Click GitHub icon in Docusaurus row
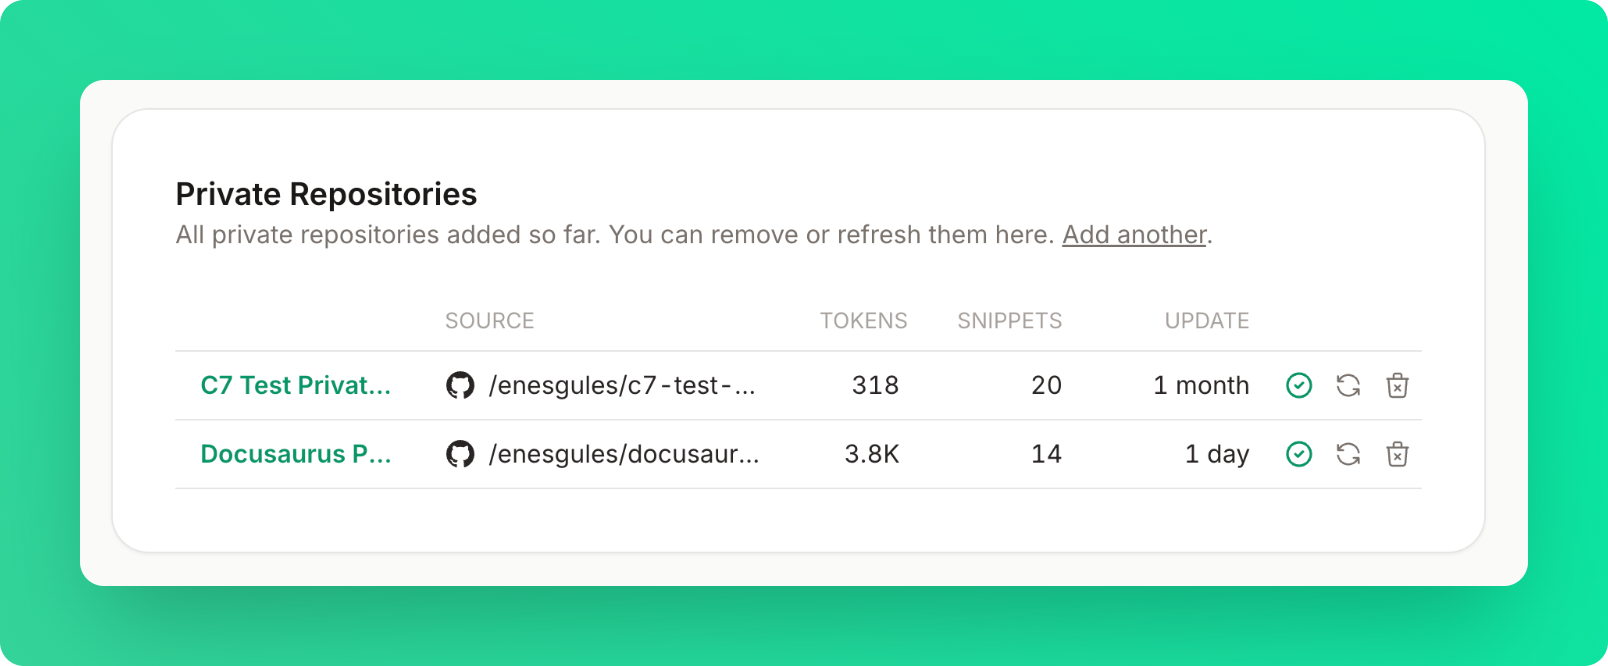Screen dimensions: 1608x666 (x=460, y=454)
